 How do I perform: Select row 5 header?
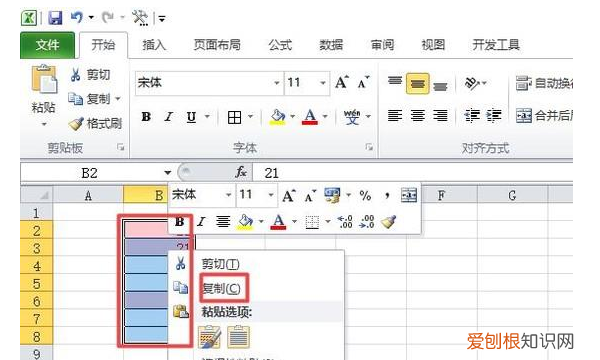tap(36, 283)
